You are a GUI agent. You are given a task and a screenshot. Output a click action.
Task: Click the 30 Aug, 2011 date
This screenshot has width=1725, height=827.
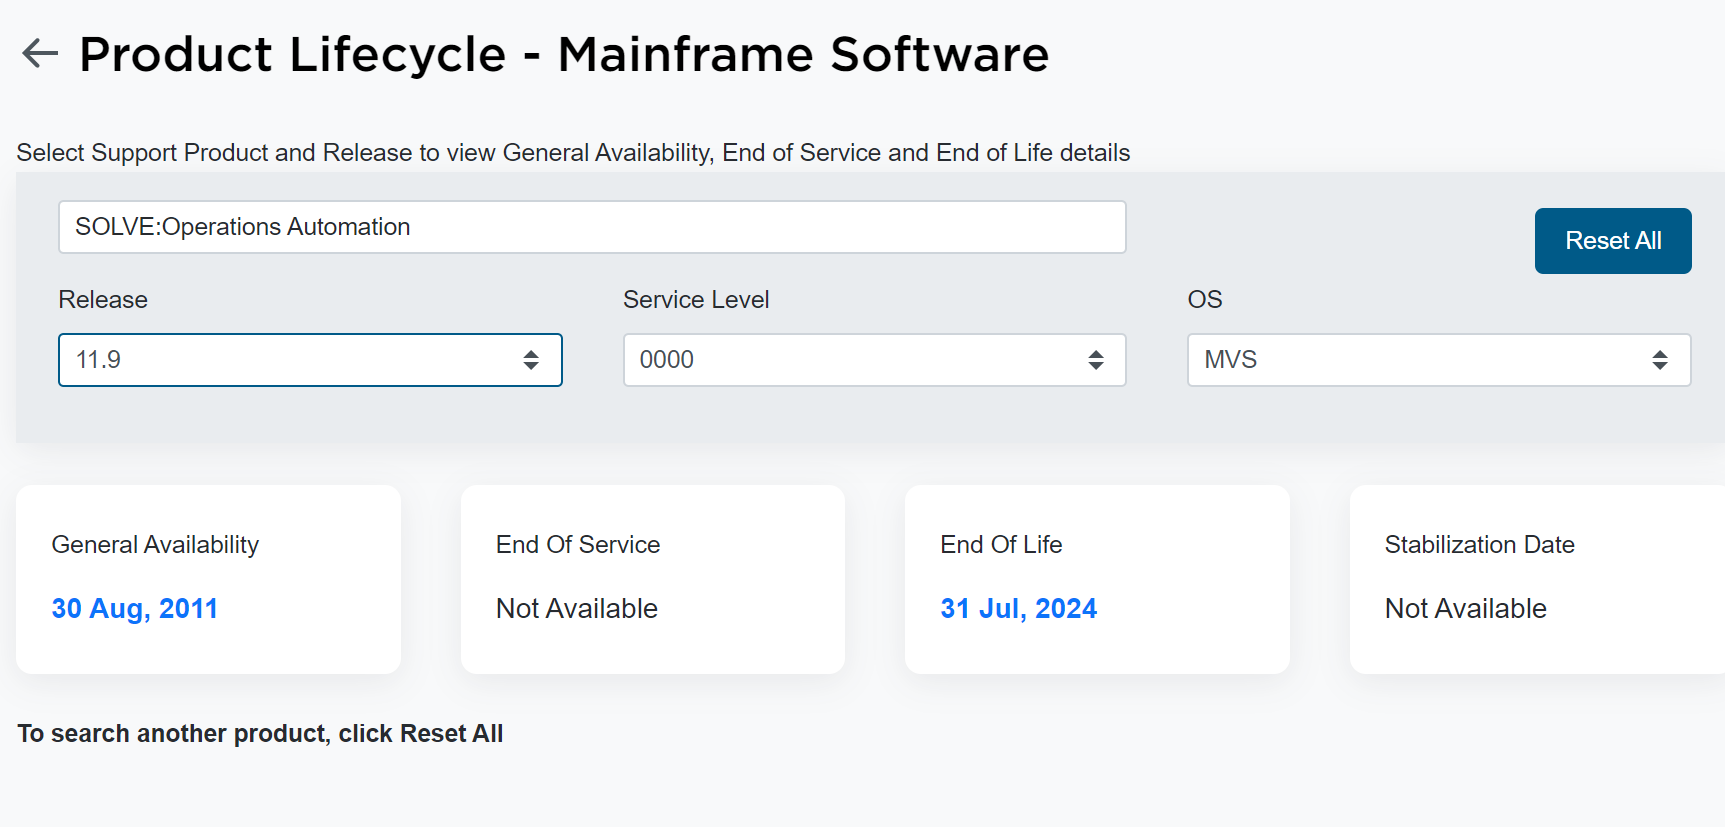[x=135, y=608]
